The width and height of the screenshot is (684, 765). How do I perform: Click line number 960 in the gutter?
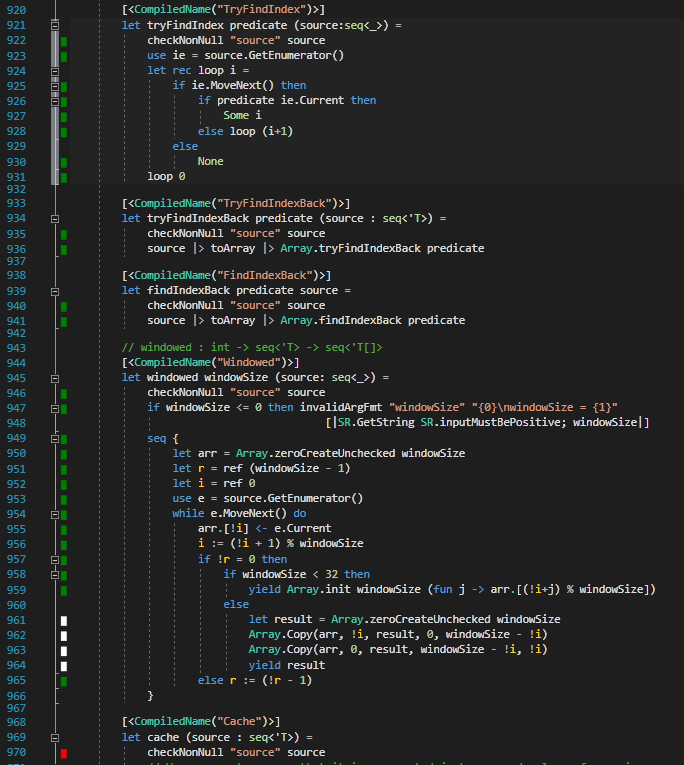[x=16, y=605]
